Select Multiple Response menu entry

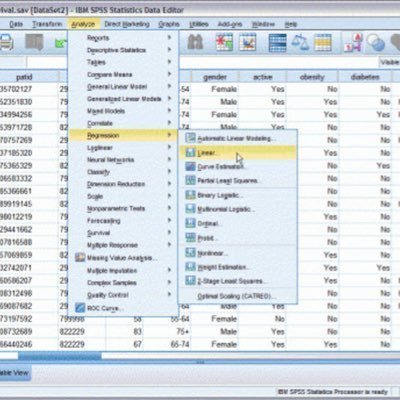point(123,245)
